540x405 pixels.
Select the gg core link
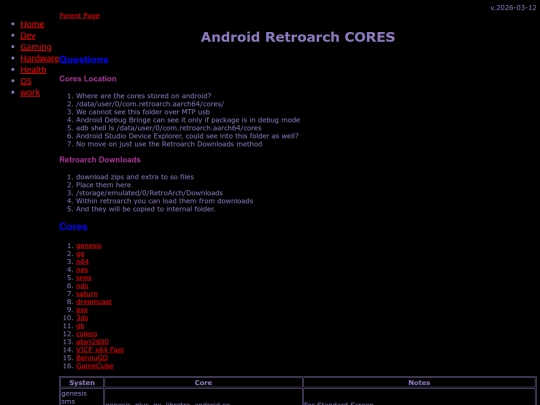(80, 254)
